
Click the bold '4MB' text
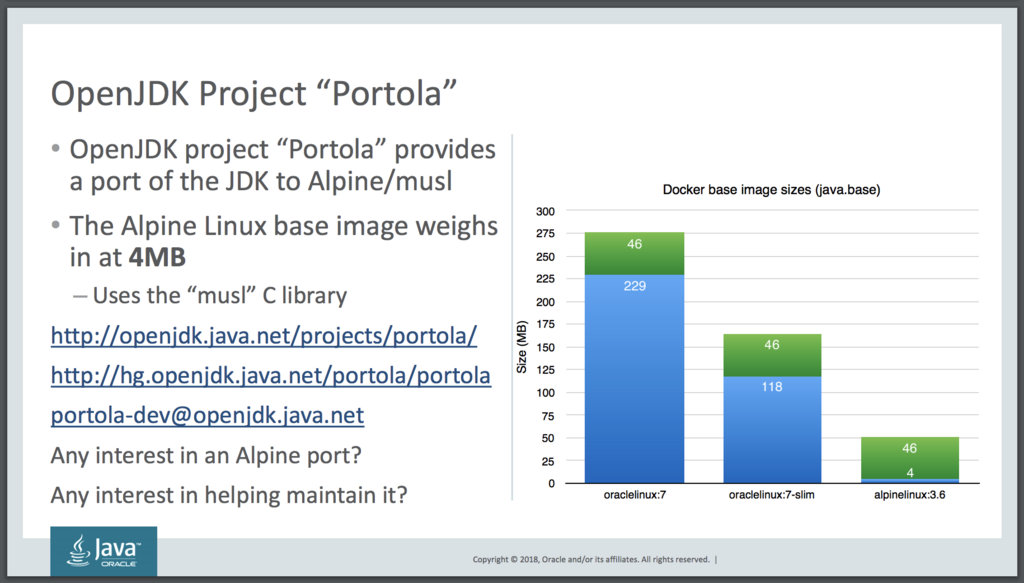[157, 257]
